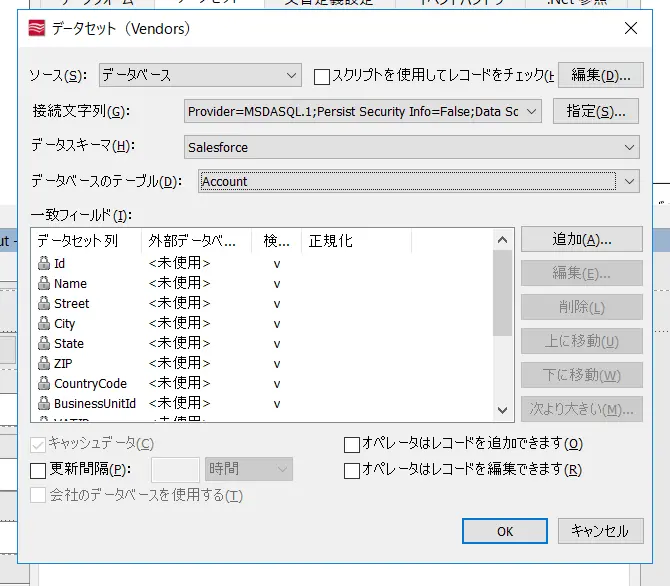Confirm the dialog with OK
This screenshot has height=586, width=670.
click(x=505, y=531)
